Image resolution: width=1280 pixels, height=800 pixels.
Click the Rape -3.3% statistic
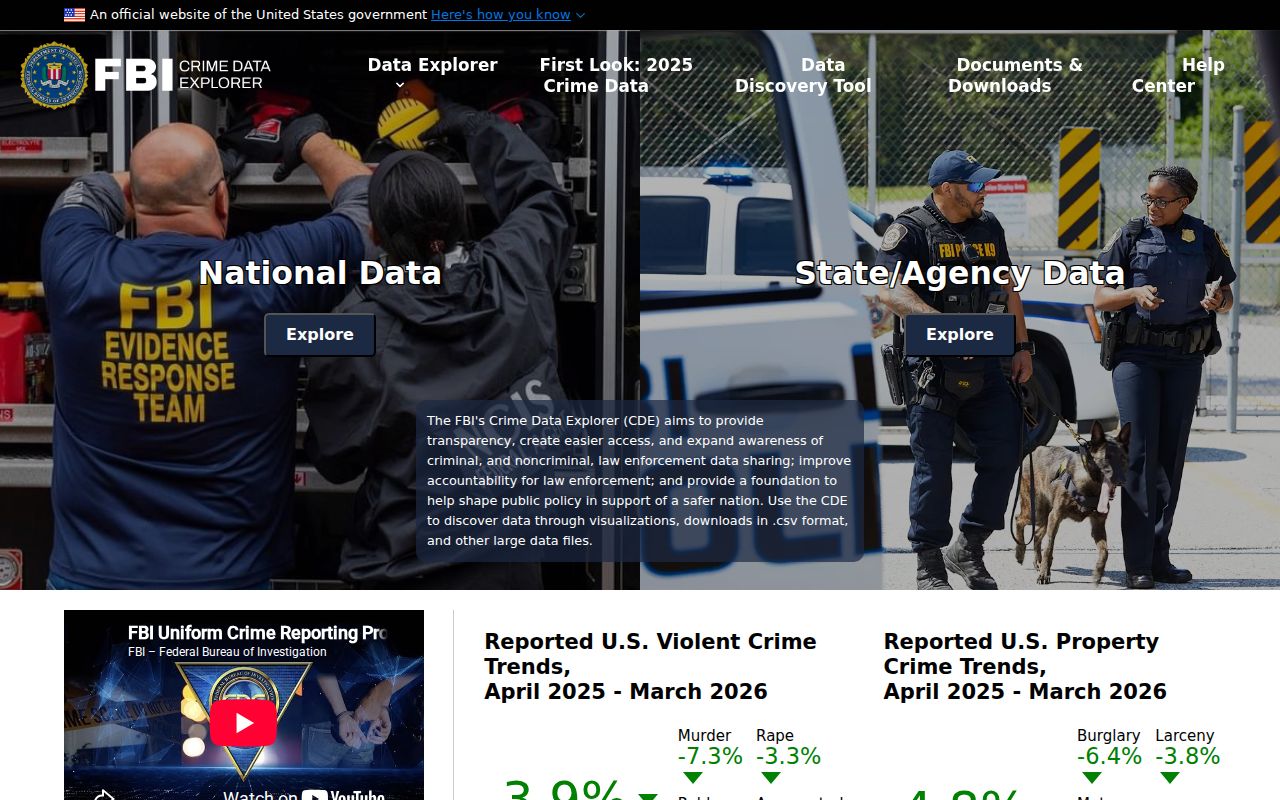[788, 747]
